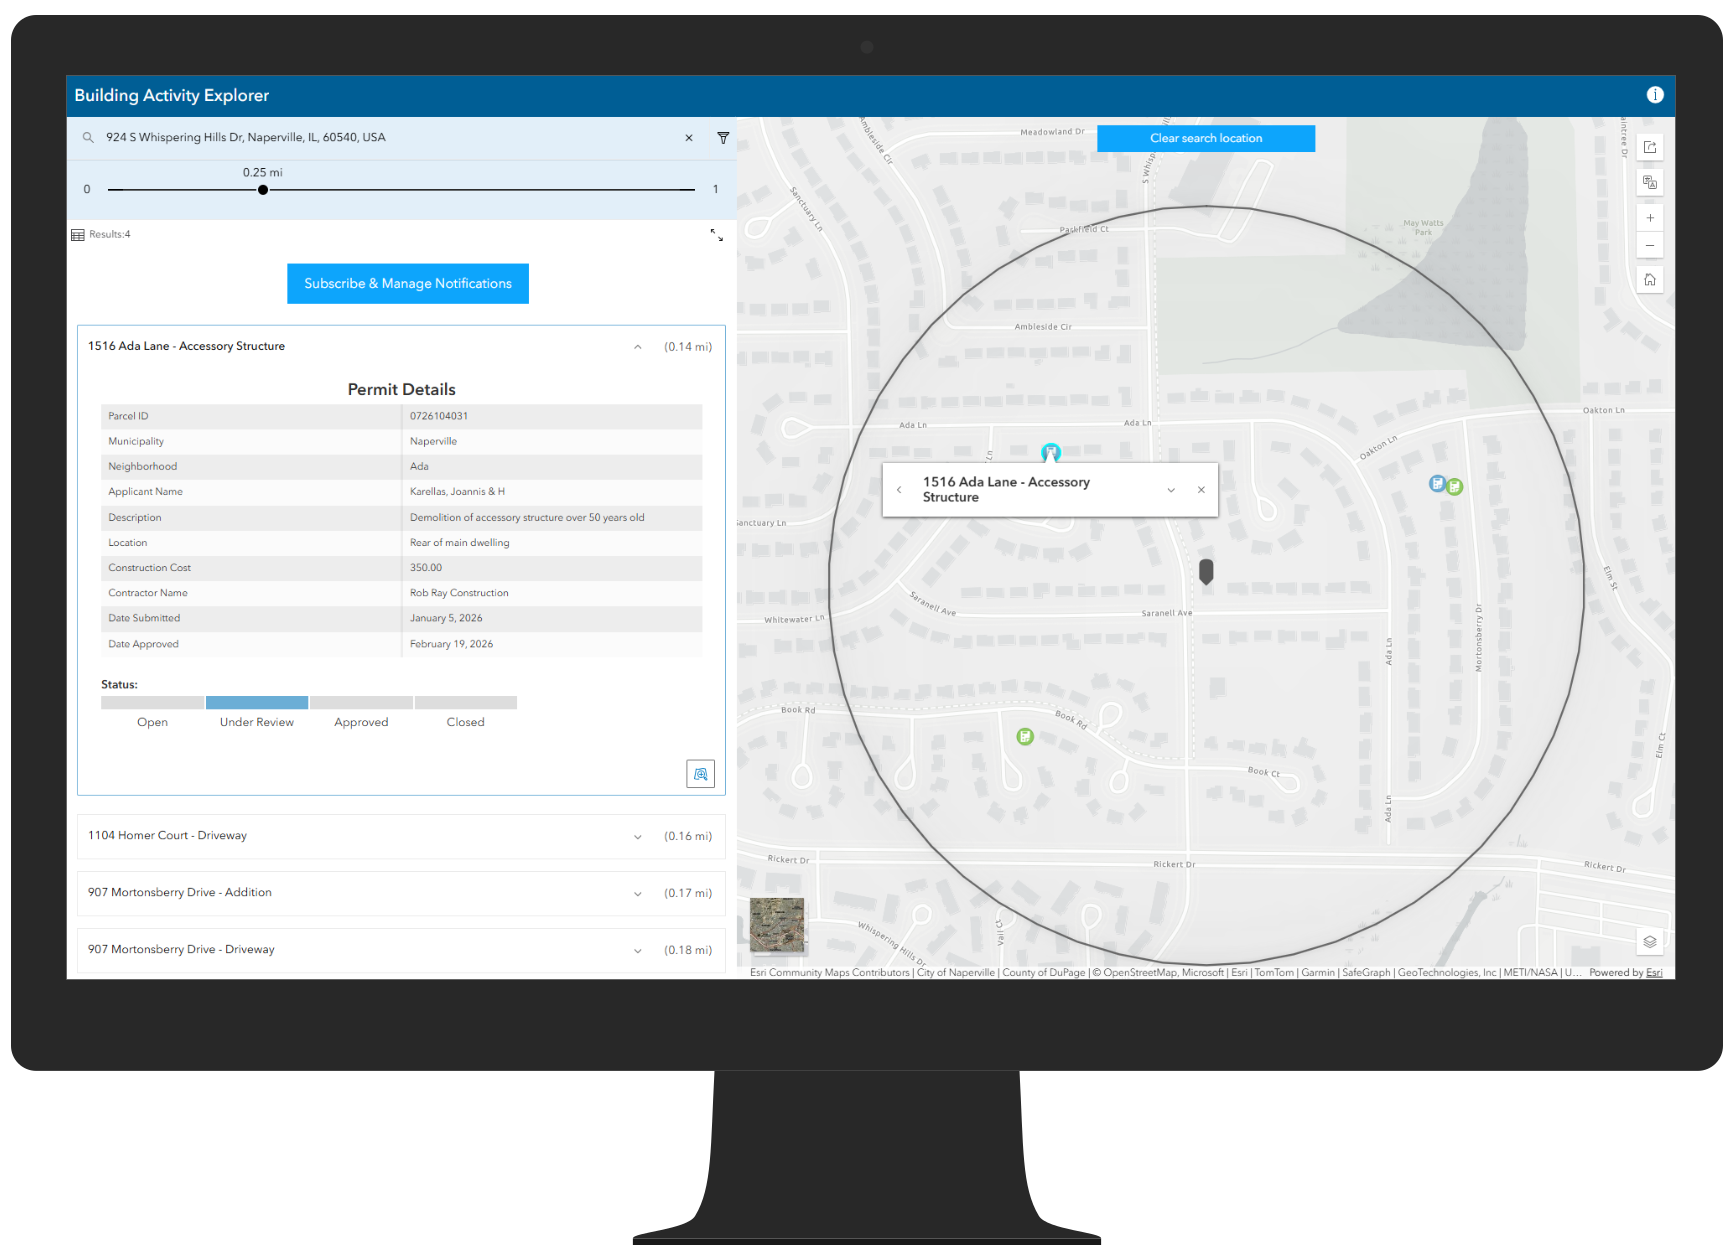Open the app information icon
This screenshot has width=1735, height=1256.
pyautogui.click(x=1655, y=95)
